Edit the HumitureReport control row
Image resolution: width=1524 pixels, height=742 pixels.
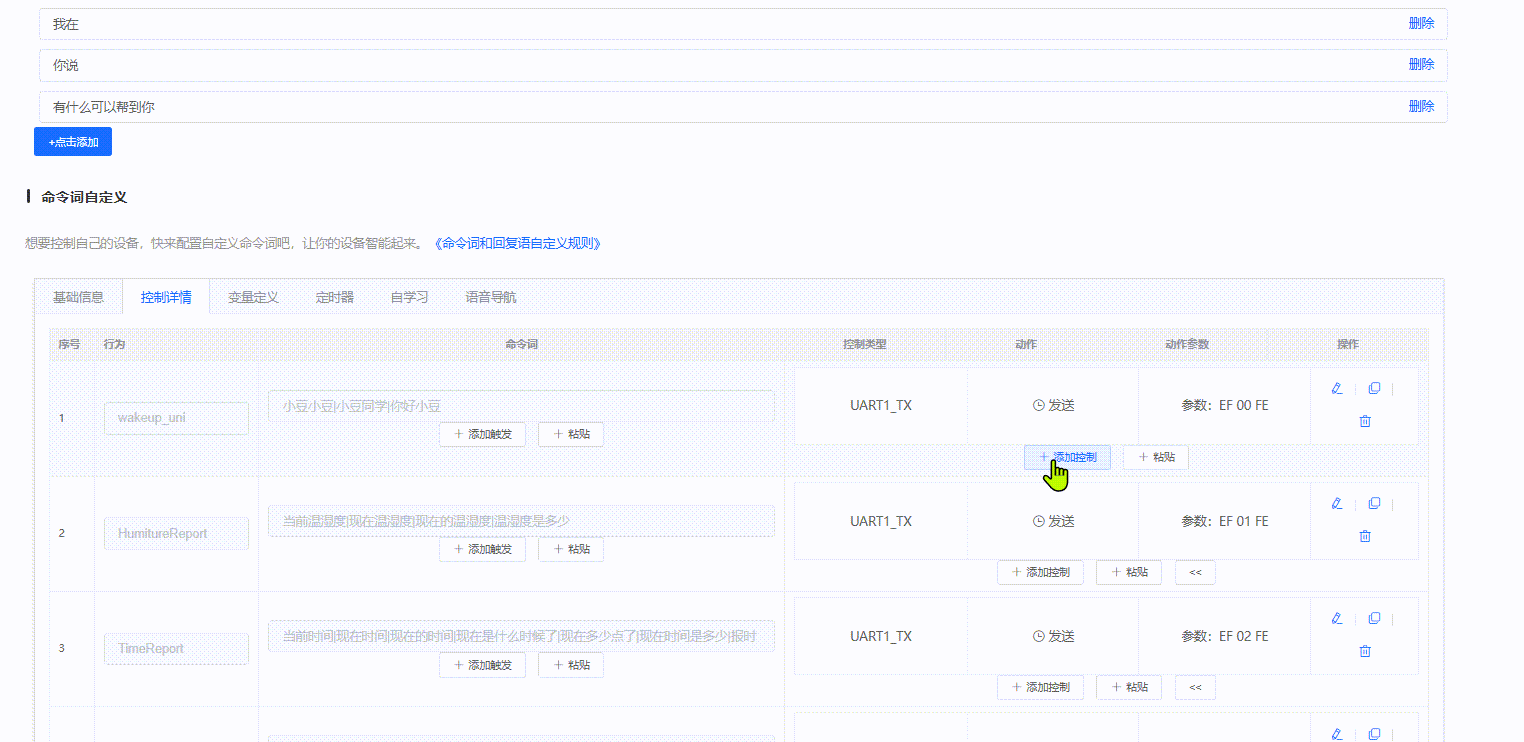1337,504
